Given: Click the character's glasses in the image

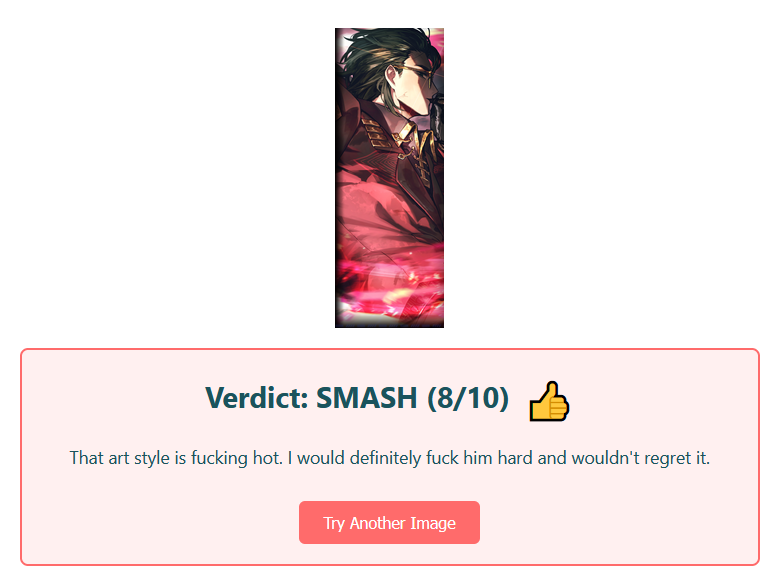Looking at the screenshot, I should (x=418, y=71).
